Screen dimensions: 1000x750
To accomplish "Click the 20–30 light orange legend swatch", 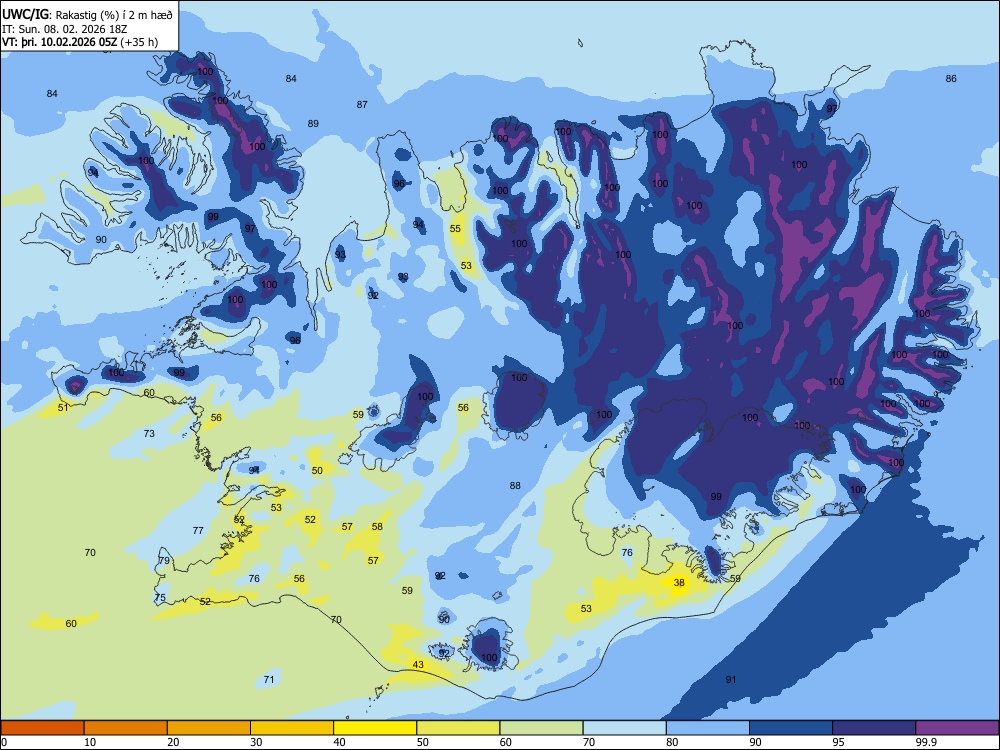I will tap(209, 728).
